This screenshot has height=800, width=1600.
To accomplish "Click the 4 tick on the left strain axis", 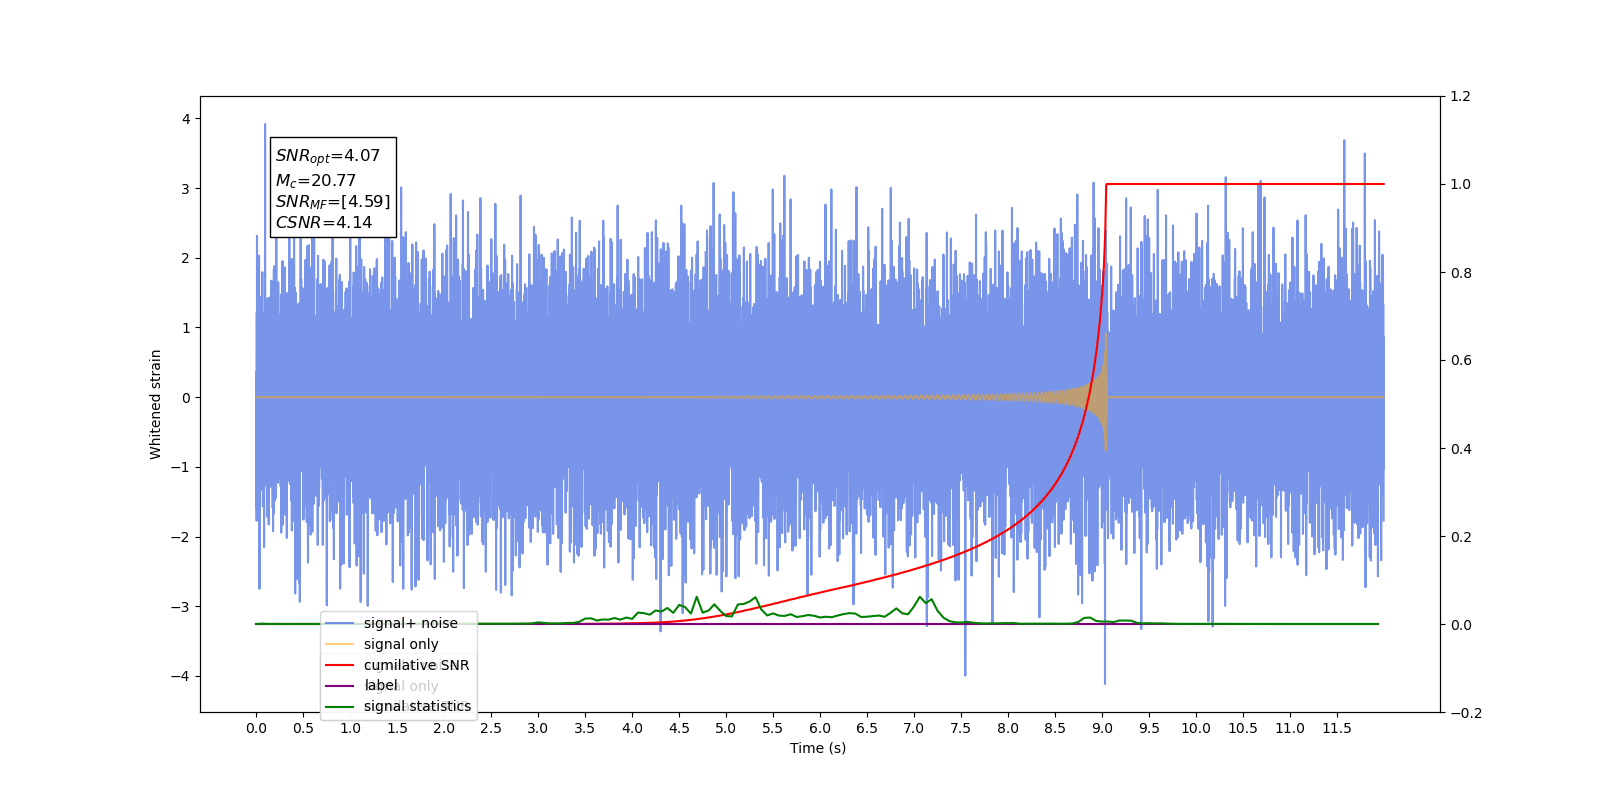I will pyautogui.click(x=186, y=119).
